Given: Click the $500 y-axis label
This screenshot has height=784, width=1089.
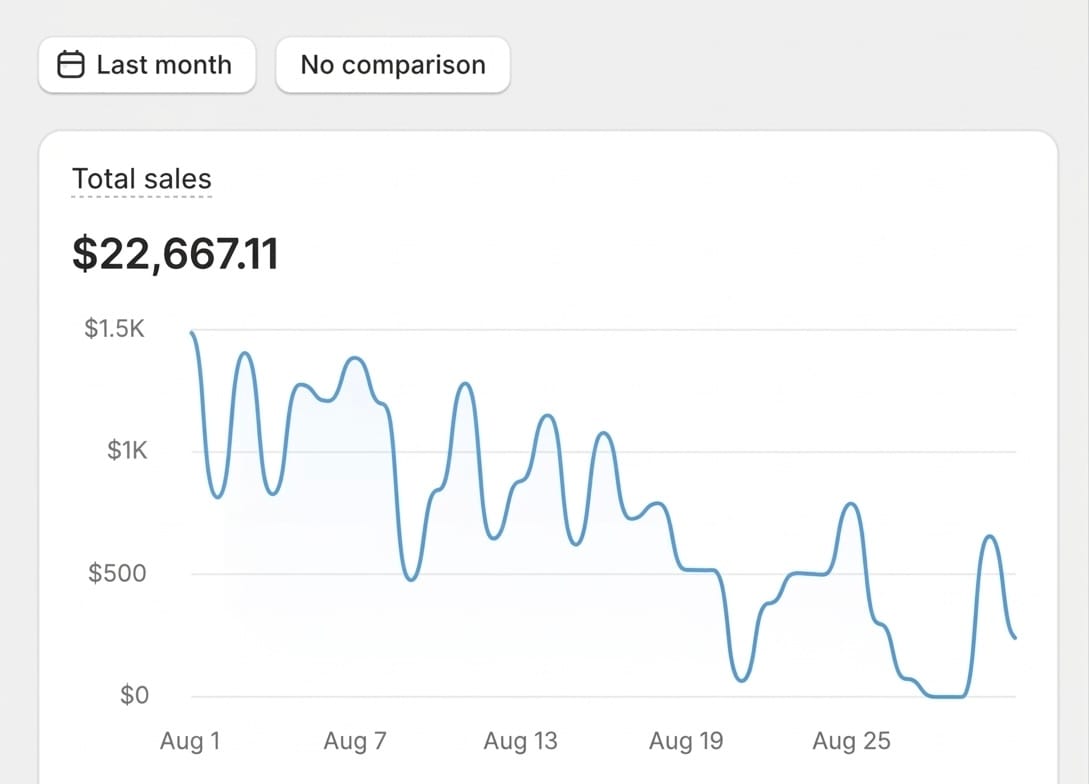Looking at the screenshot, I should (x=118, y=573).
